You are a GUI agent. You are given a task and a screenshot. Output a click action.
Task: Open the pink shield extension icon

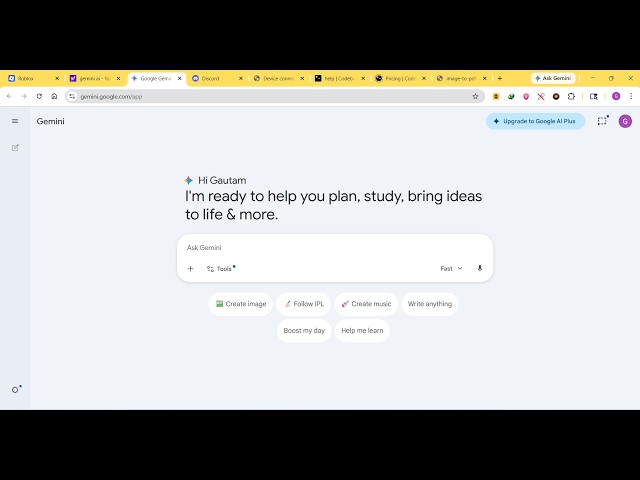[x=526, y=97]
